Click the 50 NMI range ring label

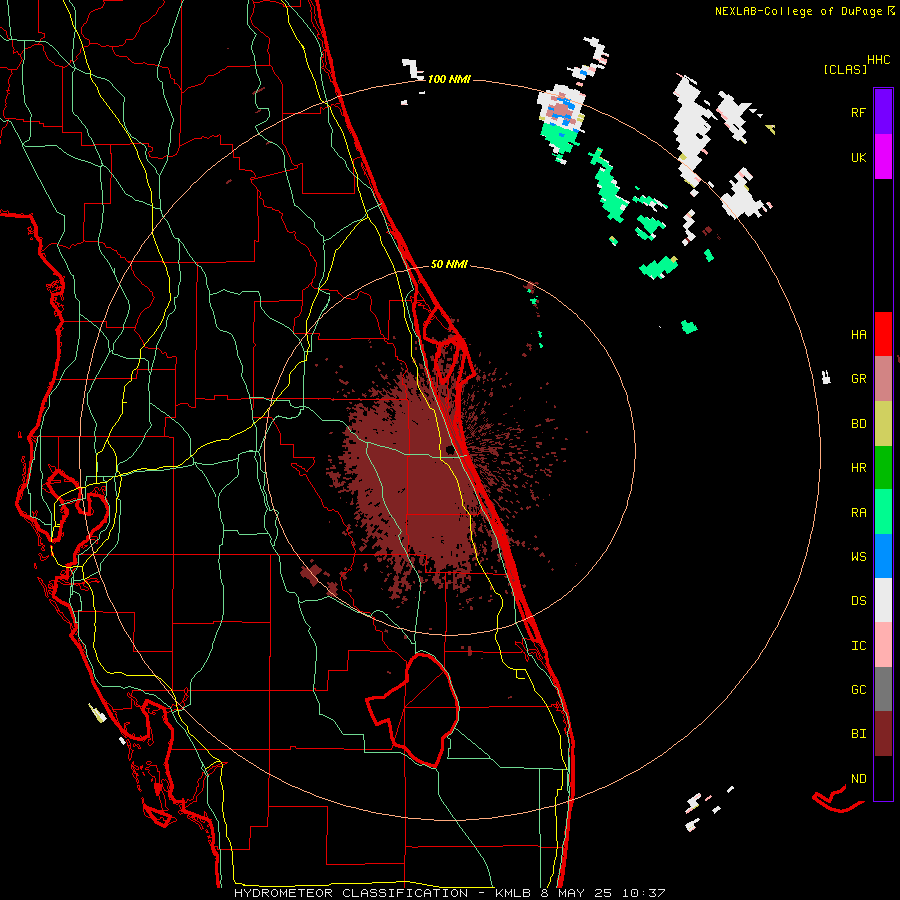[x=449, y=264]
